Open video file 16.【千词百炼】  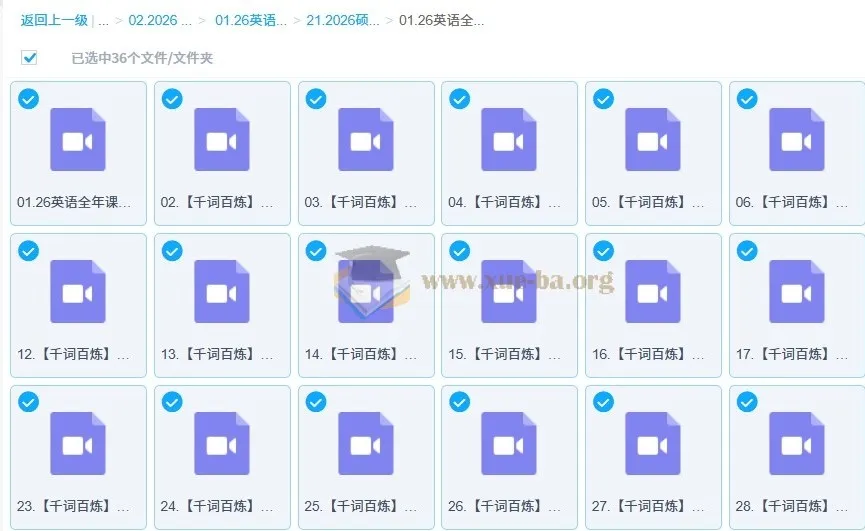[x=653, y=305]
